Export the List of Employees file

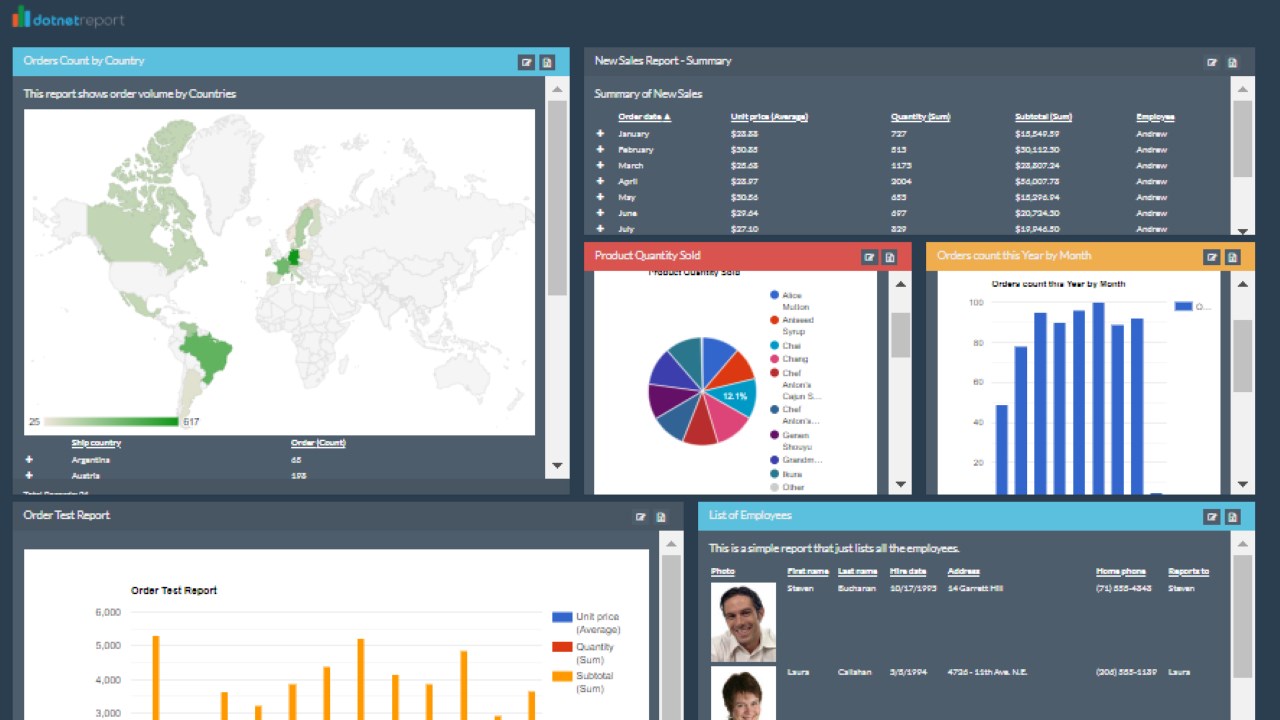[x=1232, y=517]
